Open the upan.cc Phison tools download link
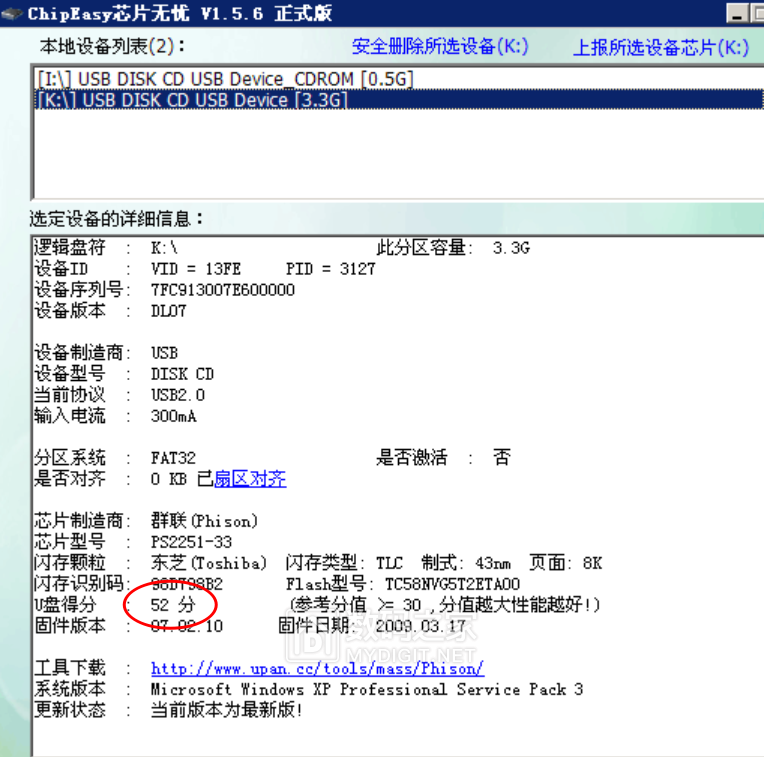765x757 pixels. coord(317,668)
